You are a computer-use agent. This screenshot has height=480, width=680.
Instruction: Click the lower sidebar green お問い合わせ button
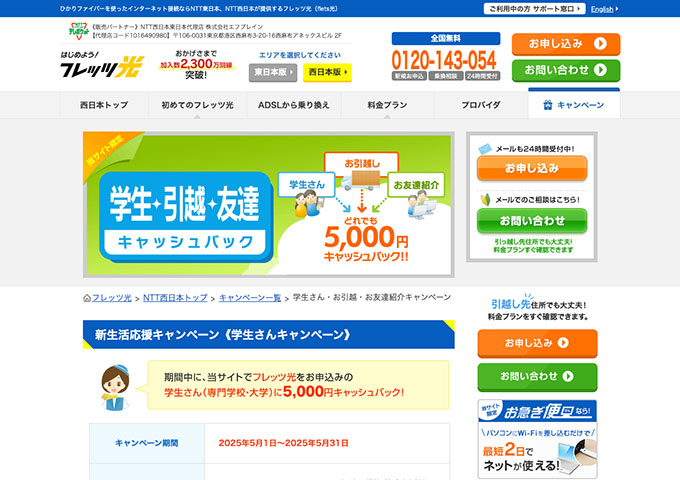point(537,377)
